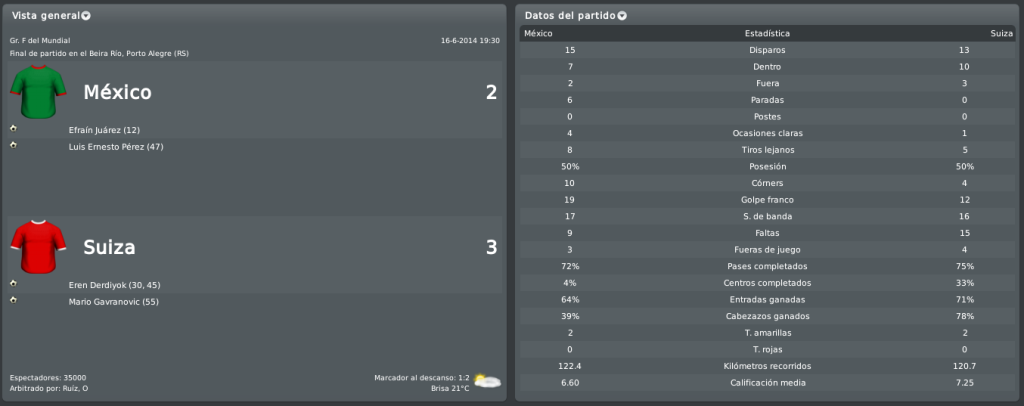Click the partly cloudy weather icon

click(487, 381)
